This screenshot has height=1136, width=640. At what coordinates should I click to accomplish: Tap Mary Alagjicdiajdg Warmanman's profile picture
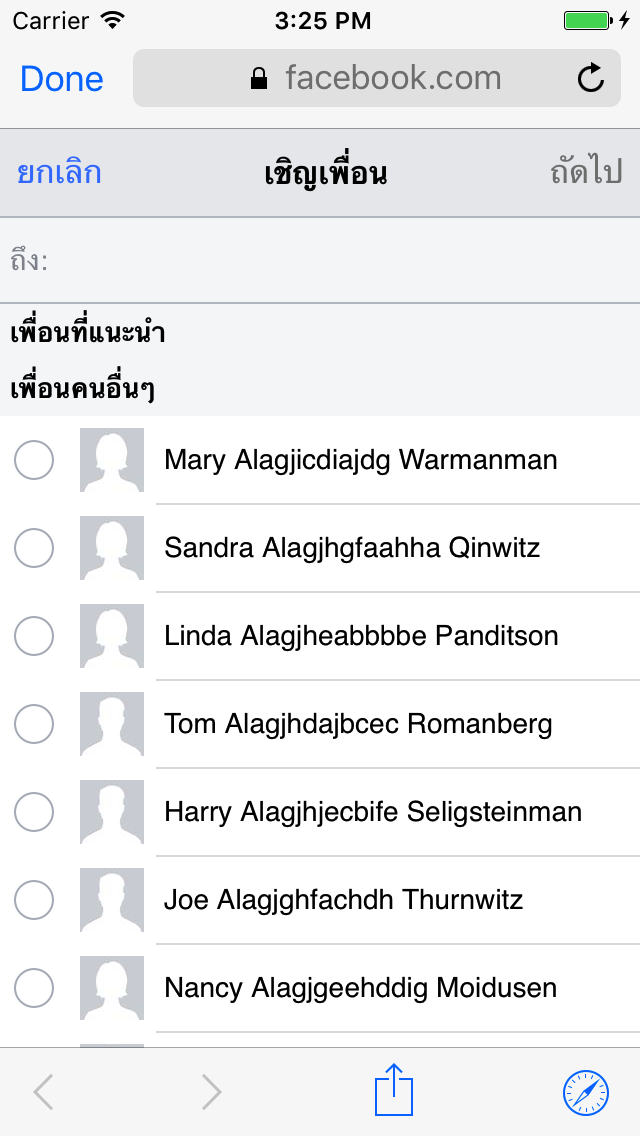112,460
